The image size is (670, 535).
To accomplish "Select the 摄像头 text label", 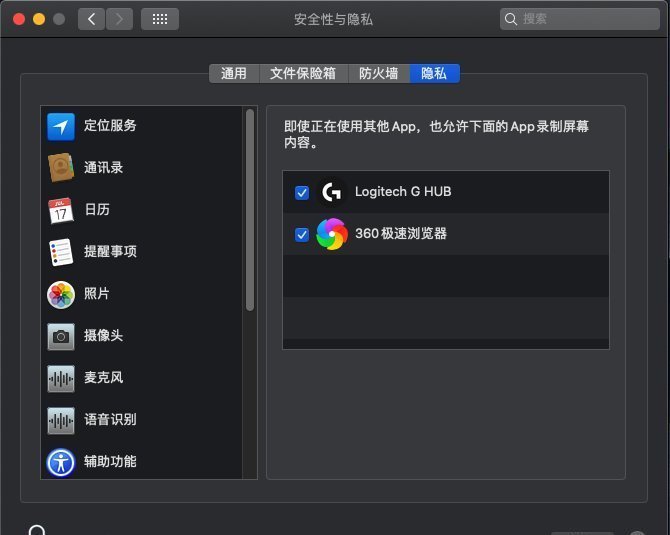I will tap(103, 335).
